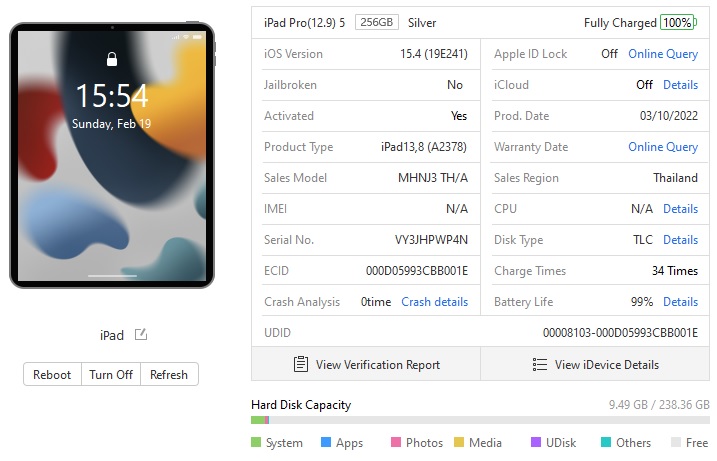Click the pink Photos legend swatch

click(396, 442)
